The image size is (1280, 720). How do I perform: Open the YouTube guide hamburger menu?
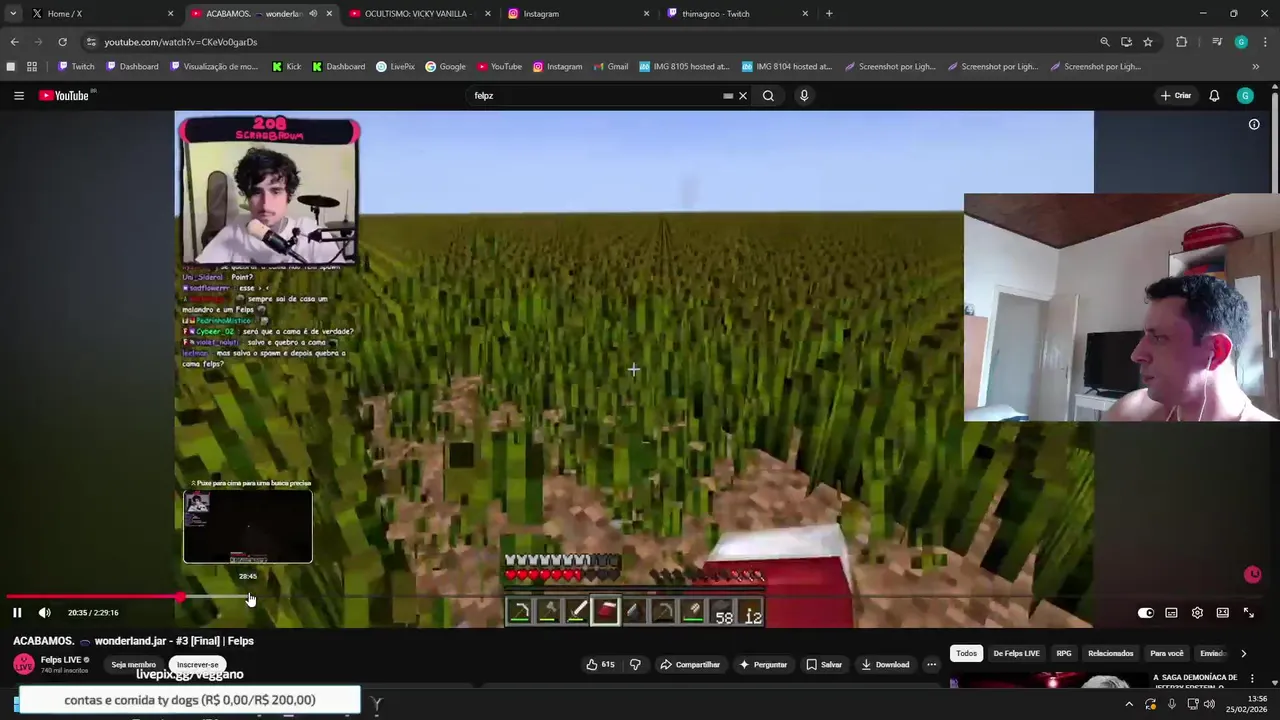pyautogui.click(x=18, y=96)
